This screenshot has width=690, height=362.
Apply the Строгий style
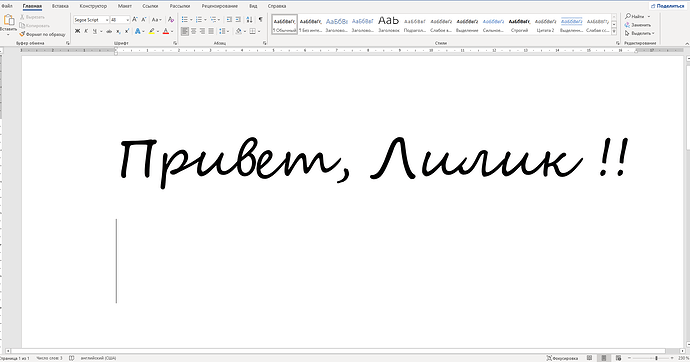[519, 24]
